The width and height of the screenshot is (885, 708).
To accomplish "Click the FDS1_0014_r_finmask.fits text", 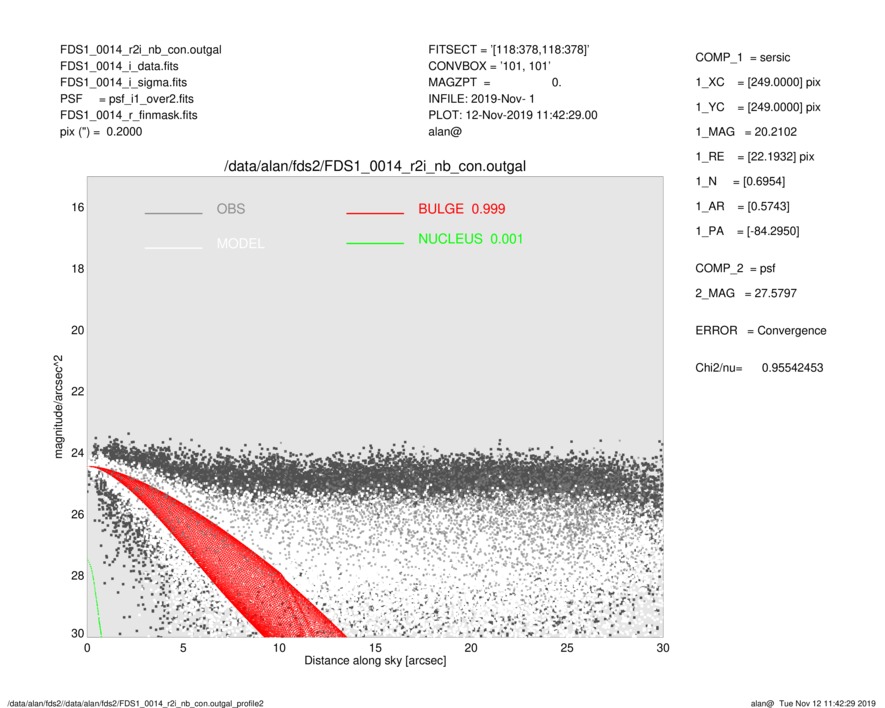I will 129,115.
